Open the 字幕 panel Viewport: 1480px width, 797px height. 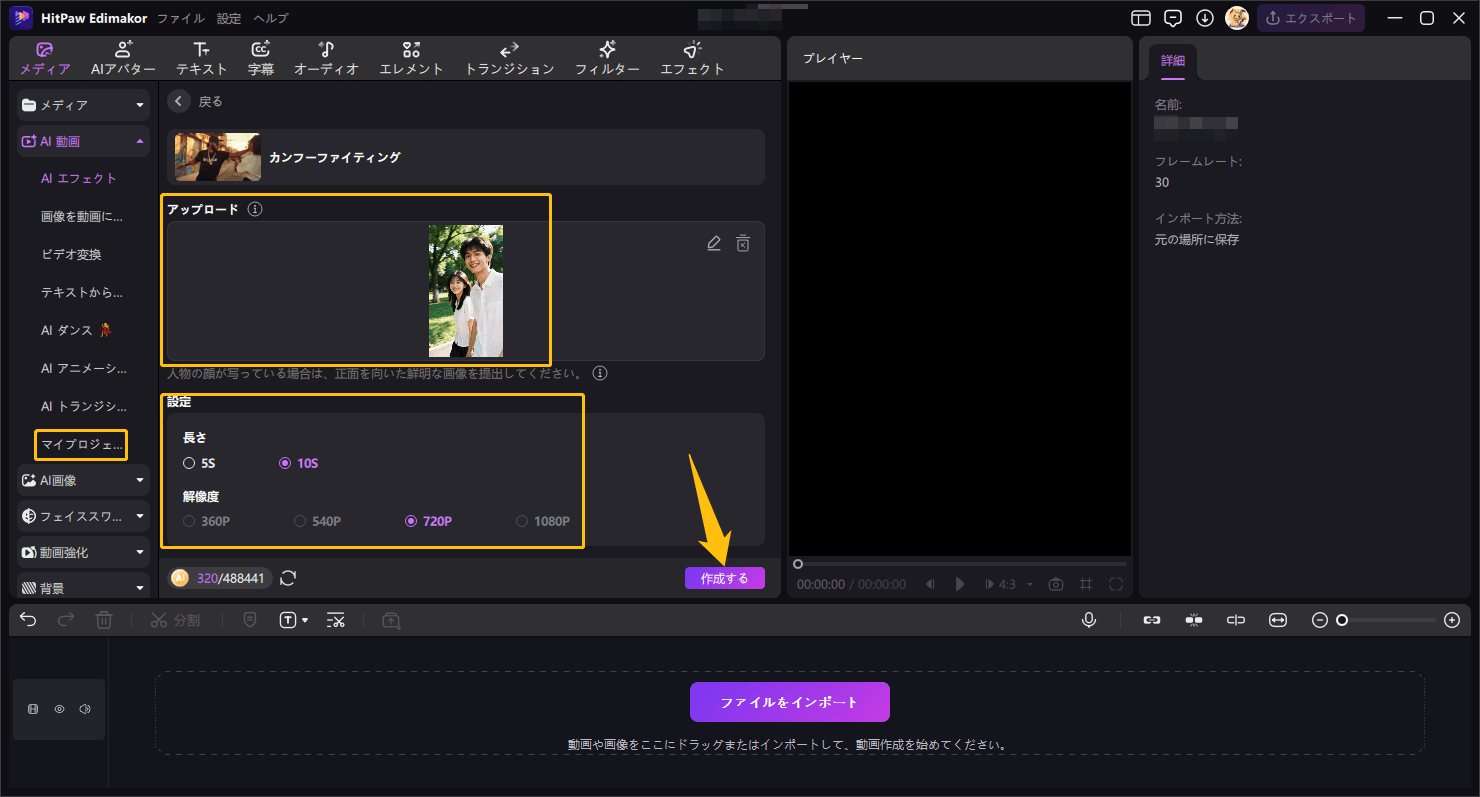261,57
